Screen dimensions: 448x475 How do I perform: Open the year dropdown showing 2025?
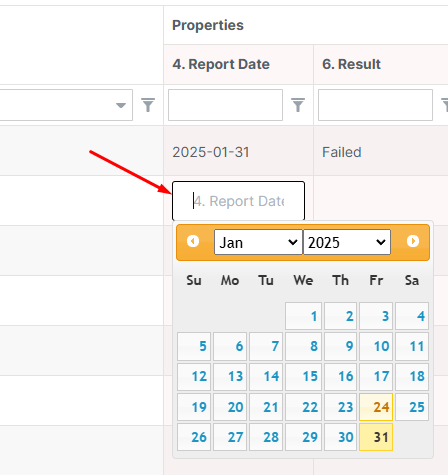347,242
